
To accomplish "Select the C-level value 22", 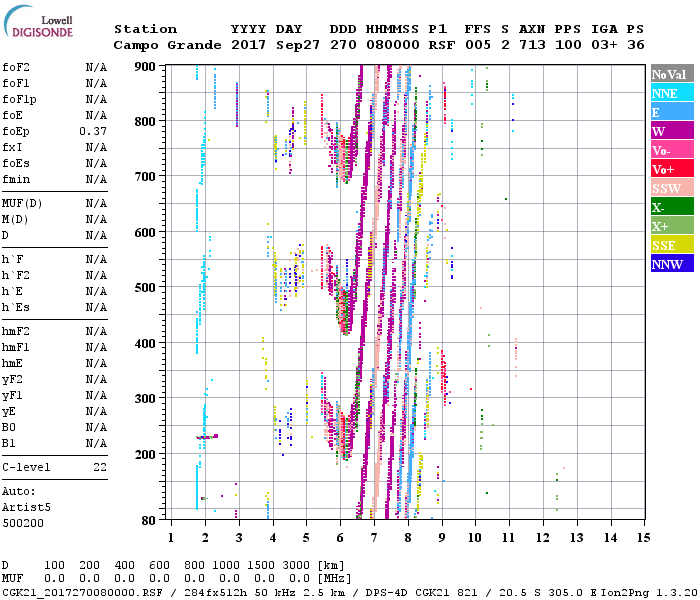I will (99, 467).
